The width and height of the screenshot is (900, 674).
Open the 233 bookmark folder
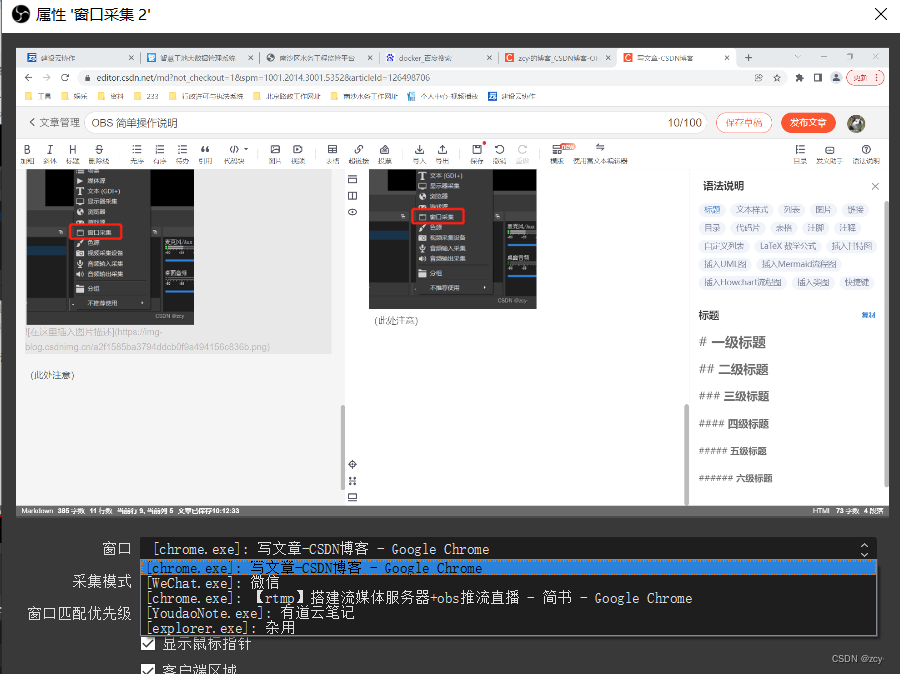click(x=146, y=96)
